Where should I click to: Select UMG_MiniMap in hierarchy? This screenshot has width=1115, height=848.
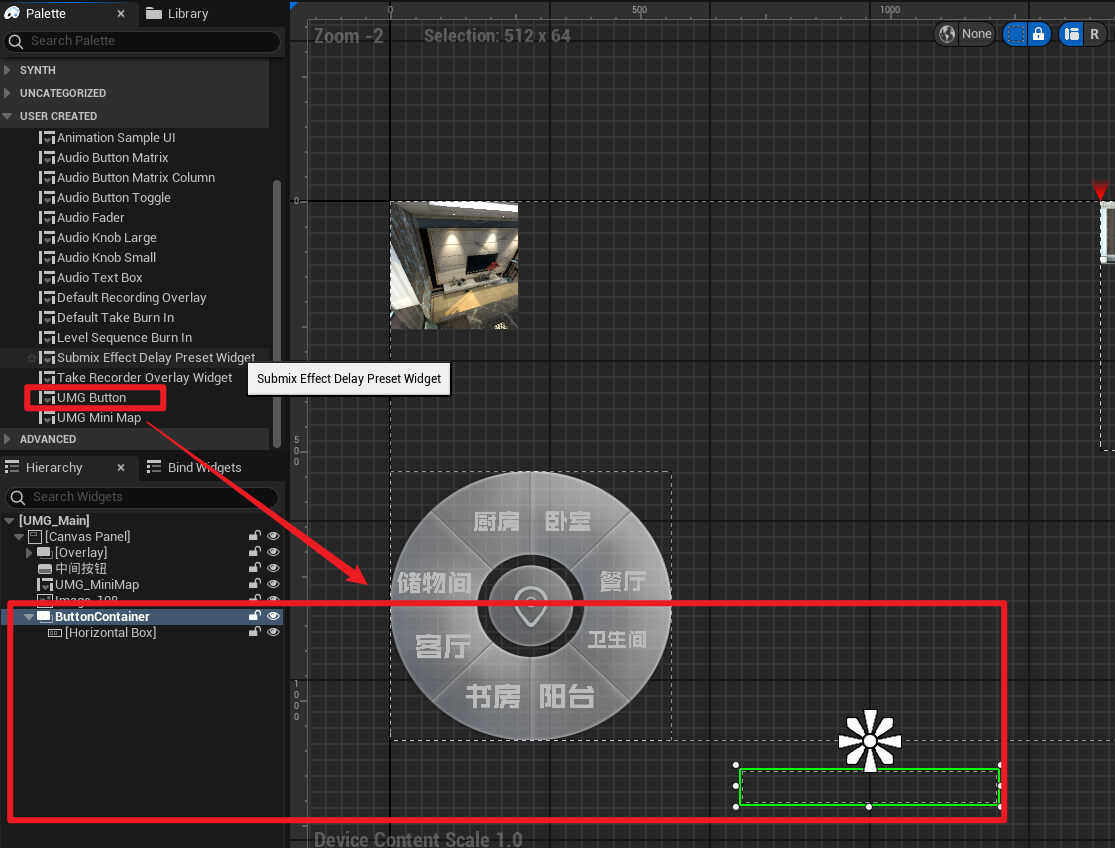tap(97, 584)
